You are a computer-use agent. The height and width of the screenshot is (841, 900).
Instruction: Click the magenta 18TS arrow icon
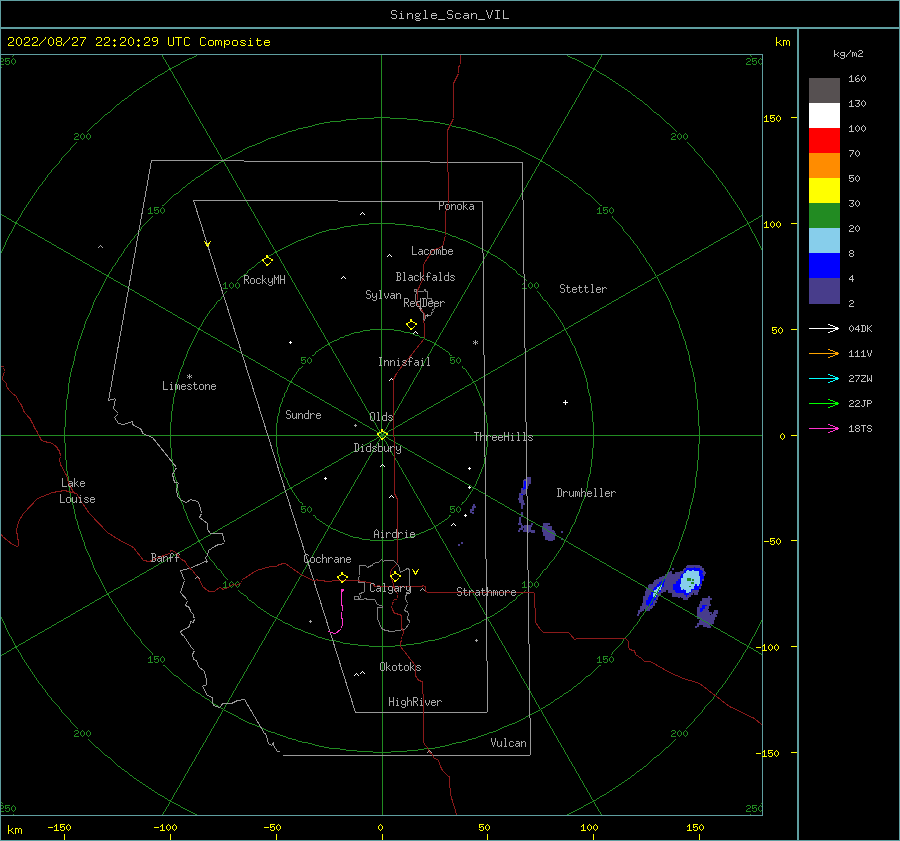point(824,428)
